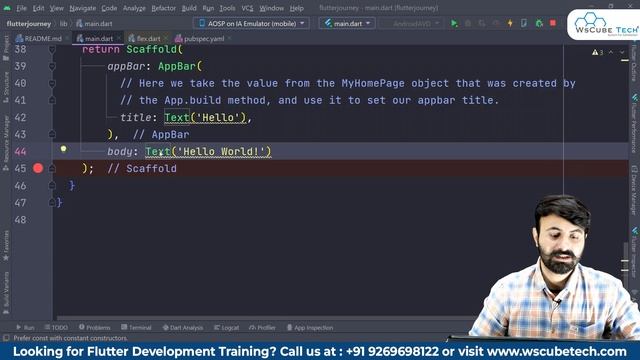The height and width of the screenshot is (360, 640).
Task: Collapse the fold marker on line 38
Action: click(x=52, y=49)
